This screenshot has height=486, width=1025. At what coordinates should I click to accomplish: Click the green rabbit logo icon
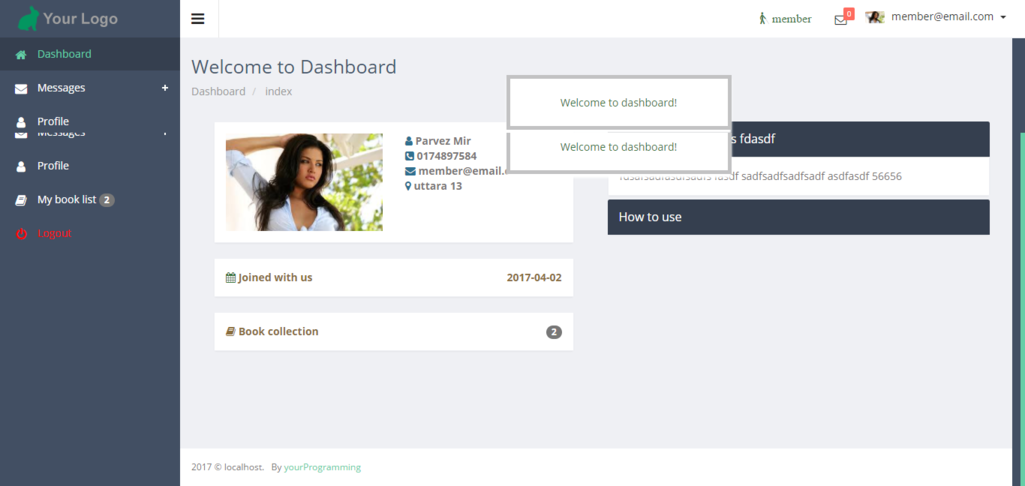click(x=28, y=18)
